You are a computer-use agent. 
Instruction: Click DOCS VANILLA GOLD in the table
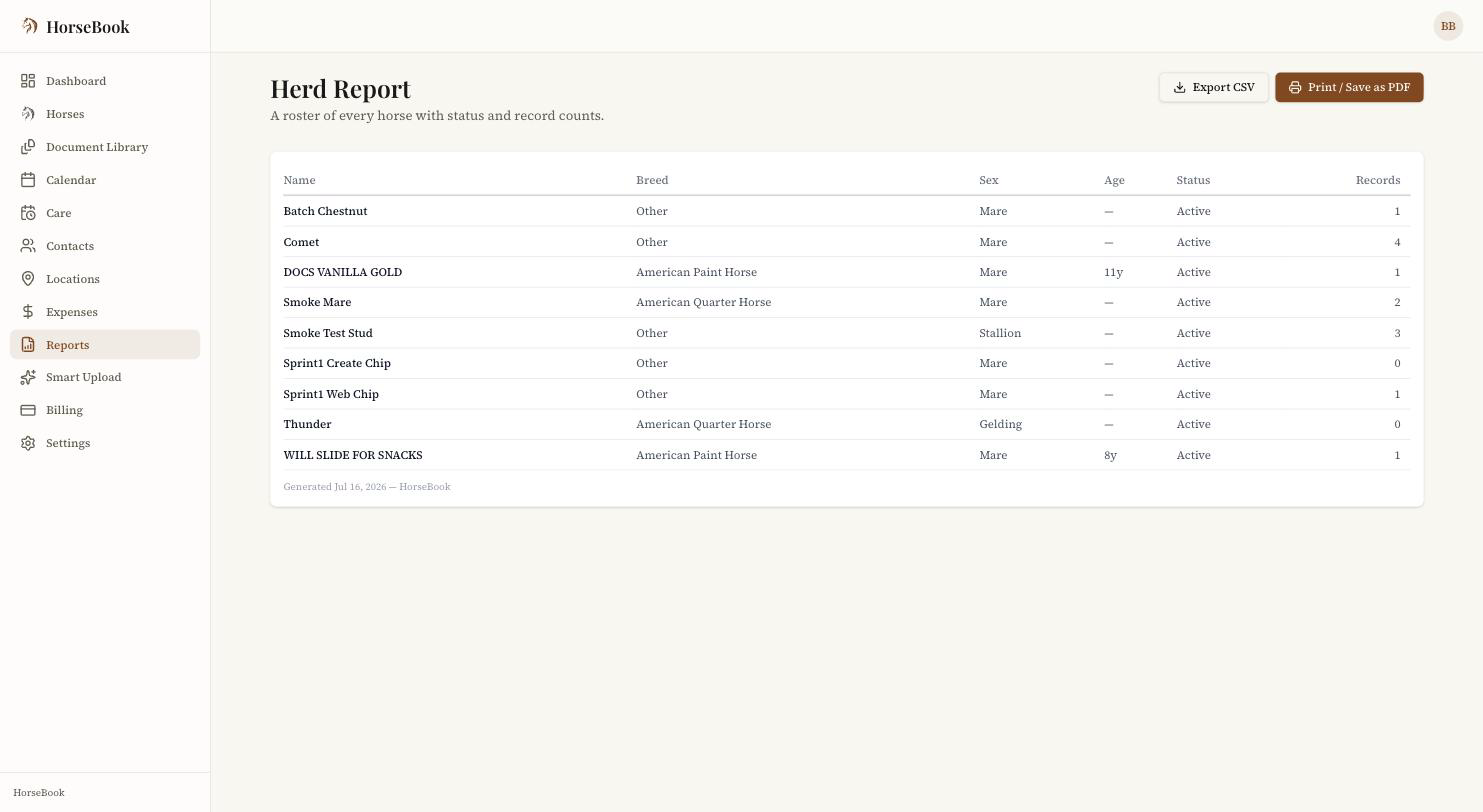pos(342,272)
